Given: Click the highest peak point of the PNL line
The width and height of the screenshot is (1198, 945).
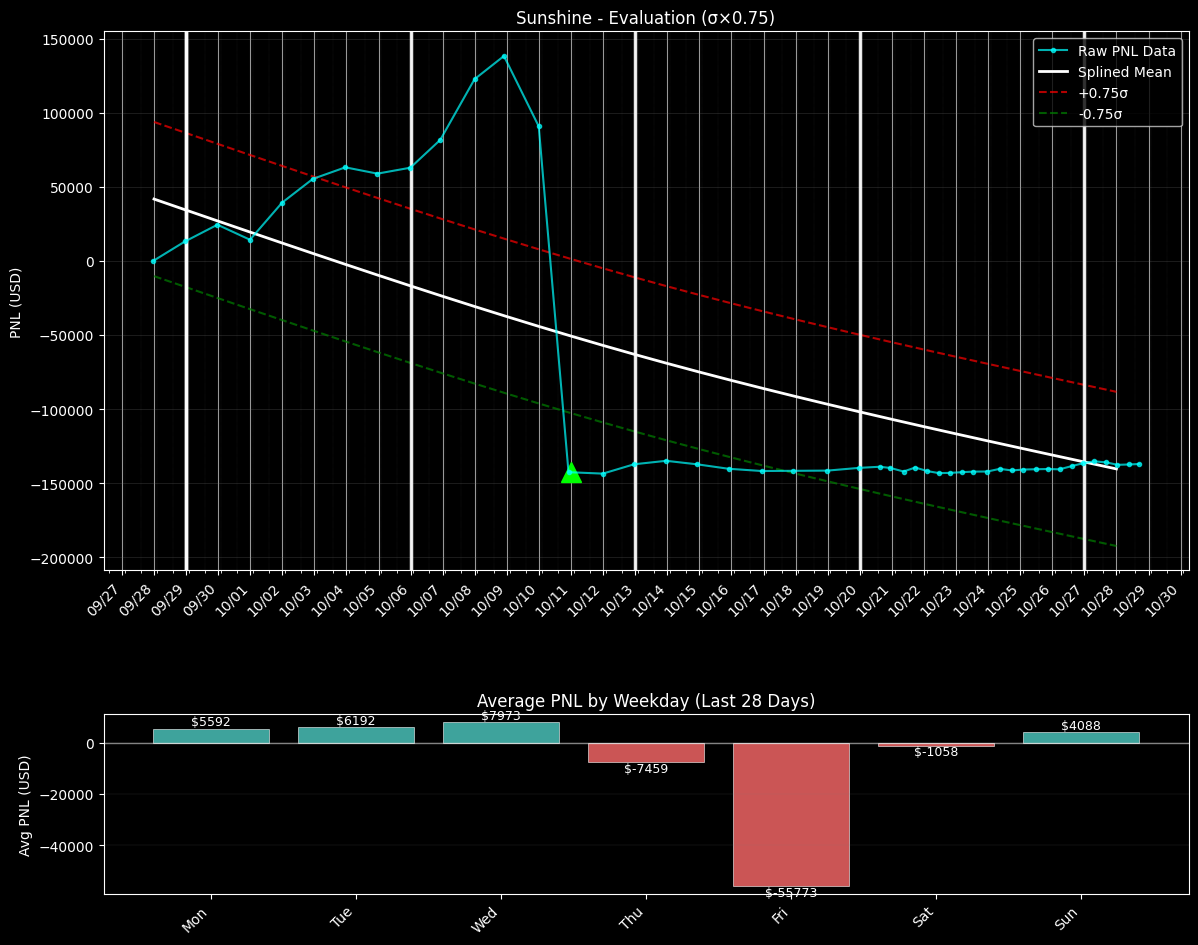Looking at the screenshot, I should 504,57.
